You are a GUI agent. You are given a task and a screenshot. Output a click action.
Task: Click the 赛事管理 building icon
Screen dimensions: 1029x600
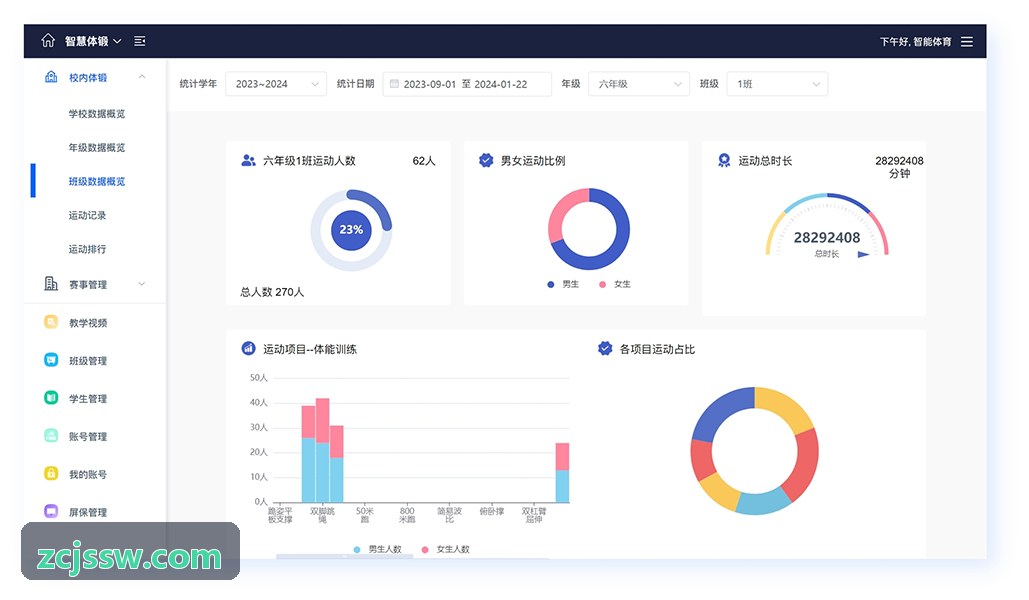(51, 284)
